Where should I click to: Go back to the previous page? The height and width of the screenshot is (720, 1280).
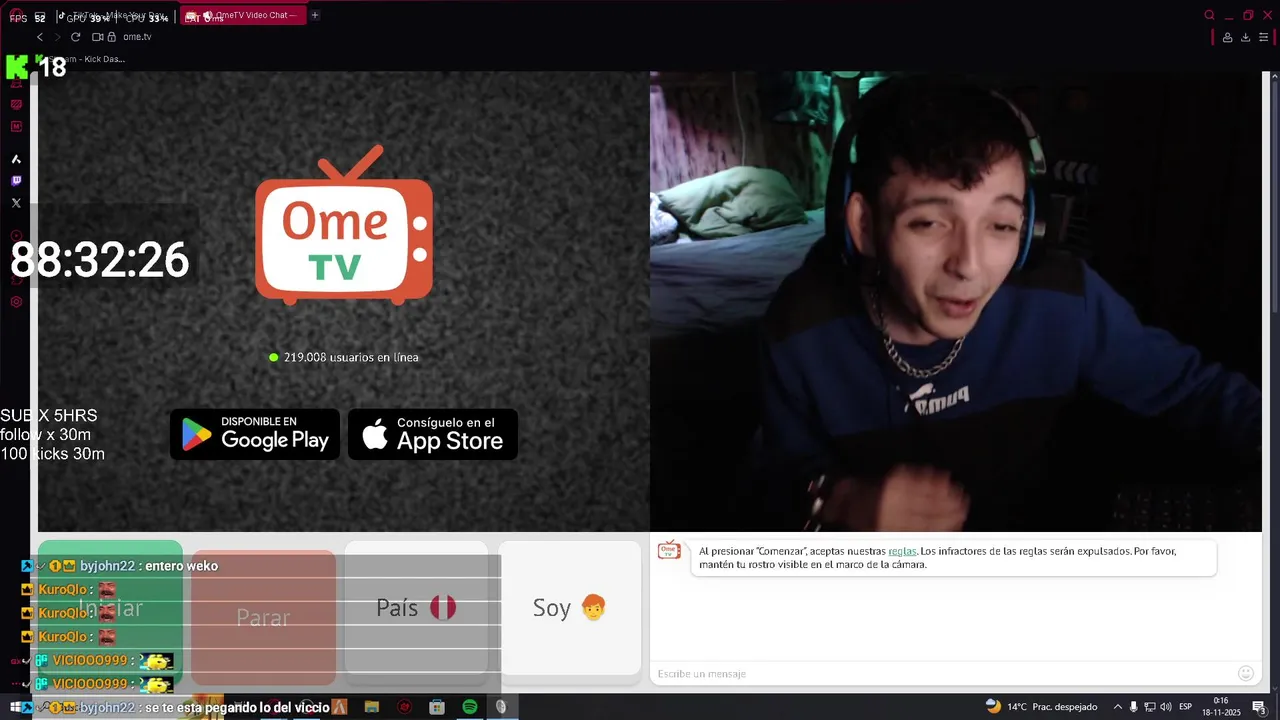coord(40,37)
